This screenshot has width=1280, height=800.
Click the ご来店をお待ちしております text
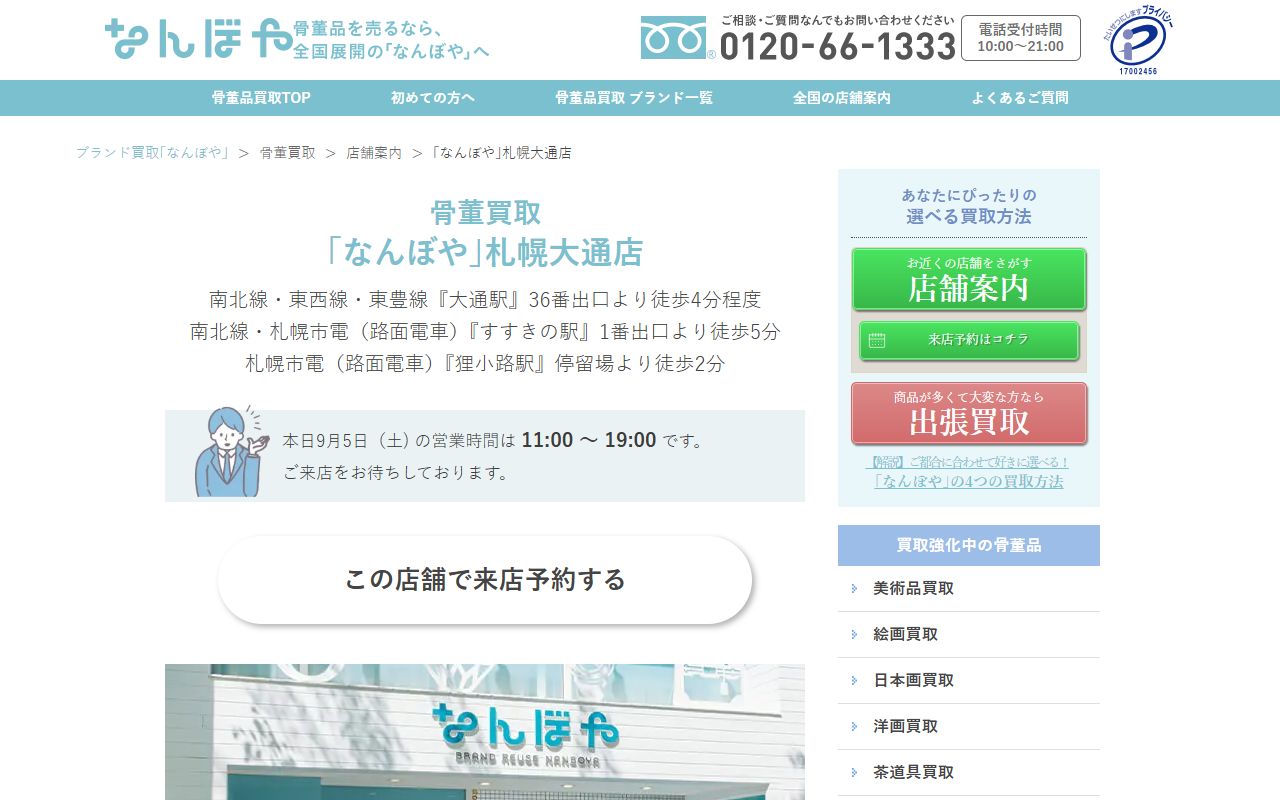(396, 472)
